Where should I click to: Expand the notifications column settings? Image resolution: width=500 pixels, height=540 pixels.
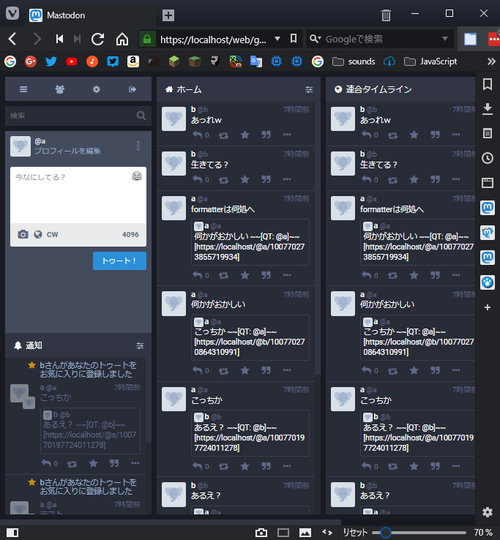[x=139, y=345]
